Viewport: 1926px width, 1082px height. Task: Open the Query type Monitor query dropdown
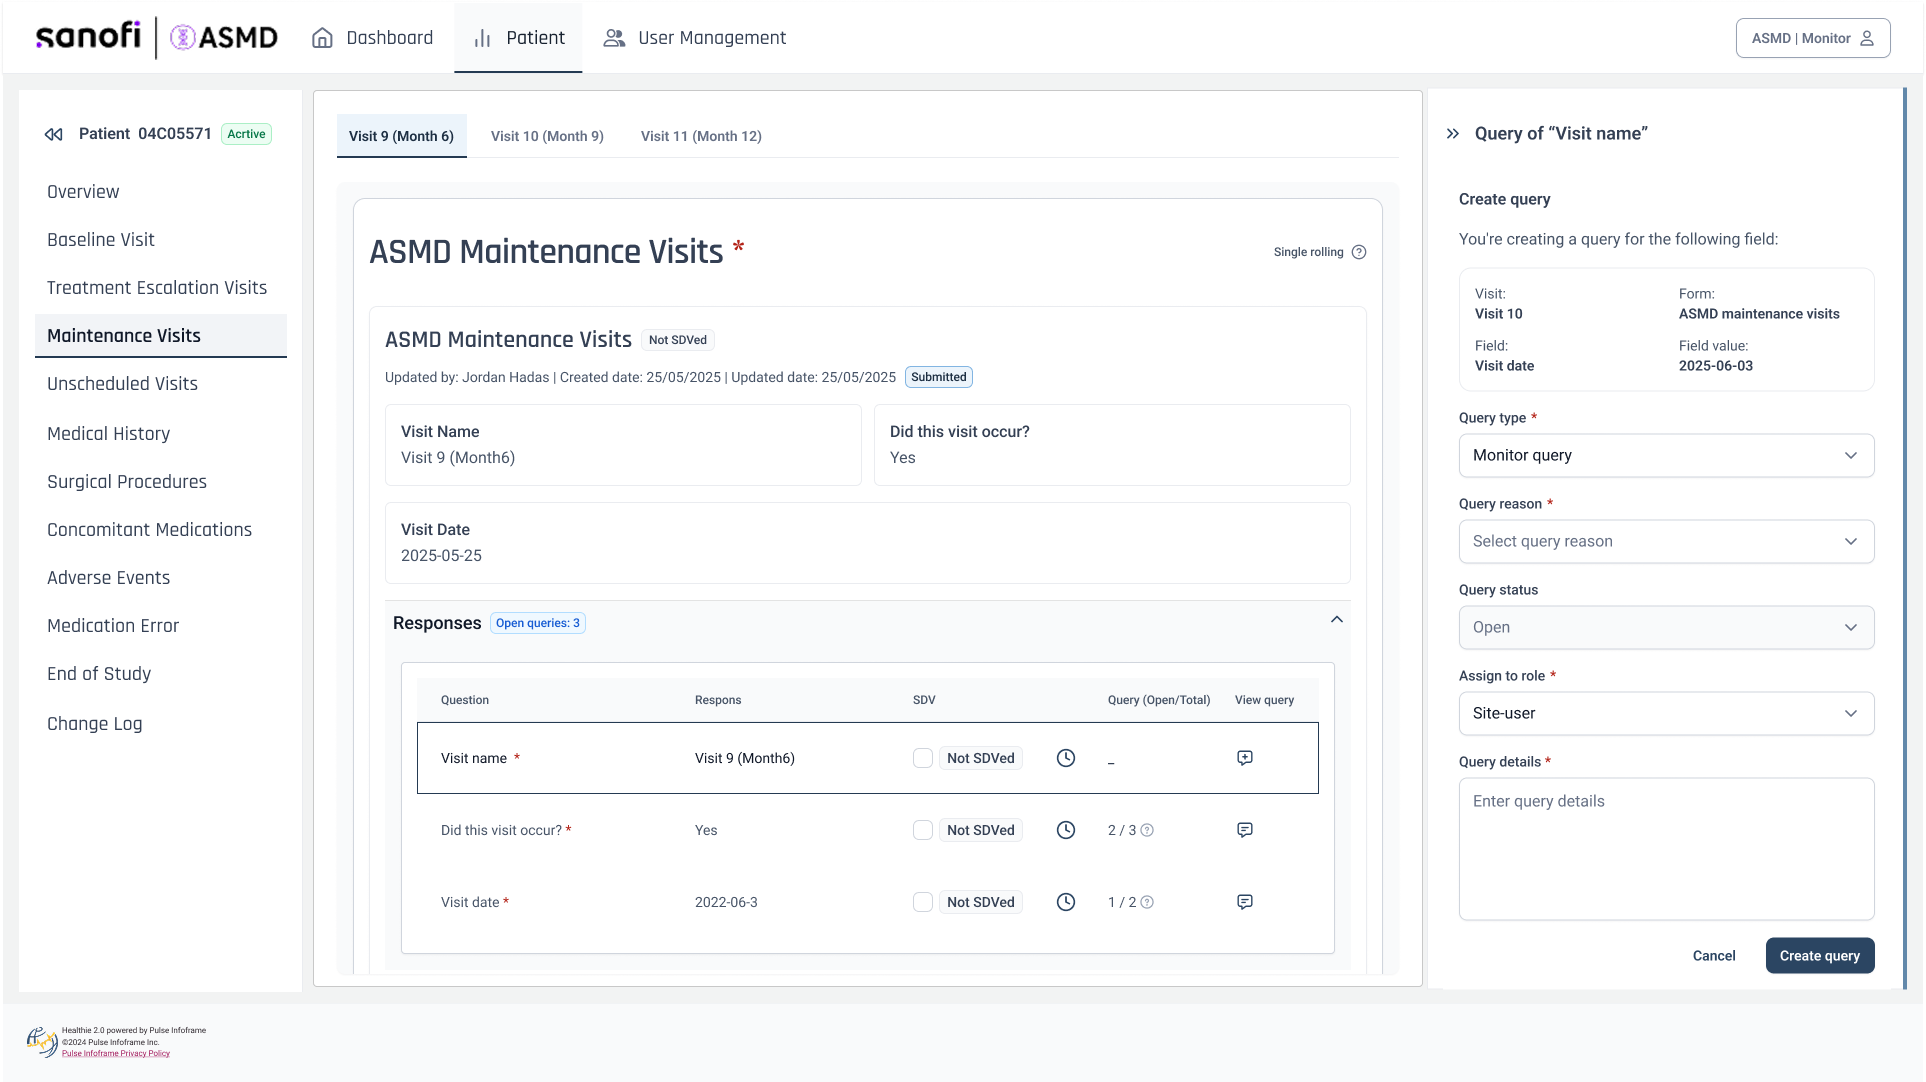pos(1666,455)
